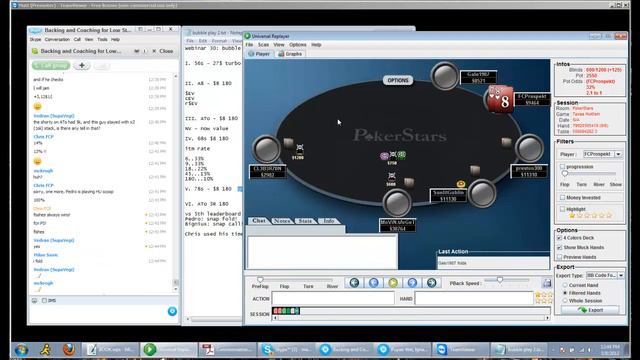Select Filtered Hands export radio

click(565, 293)
